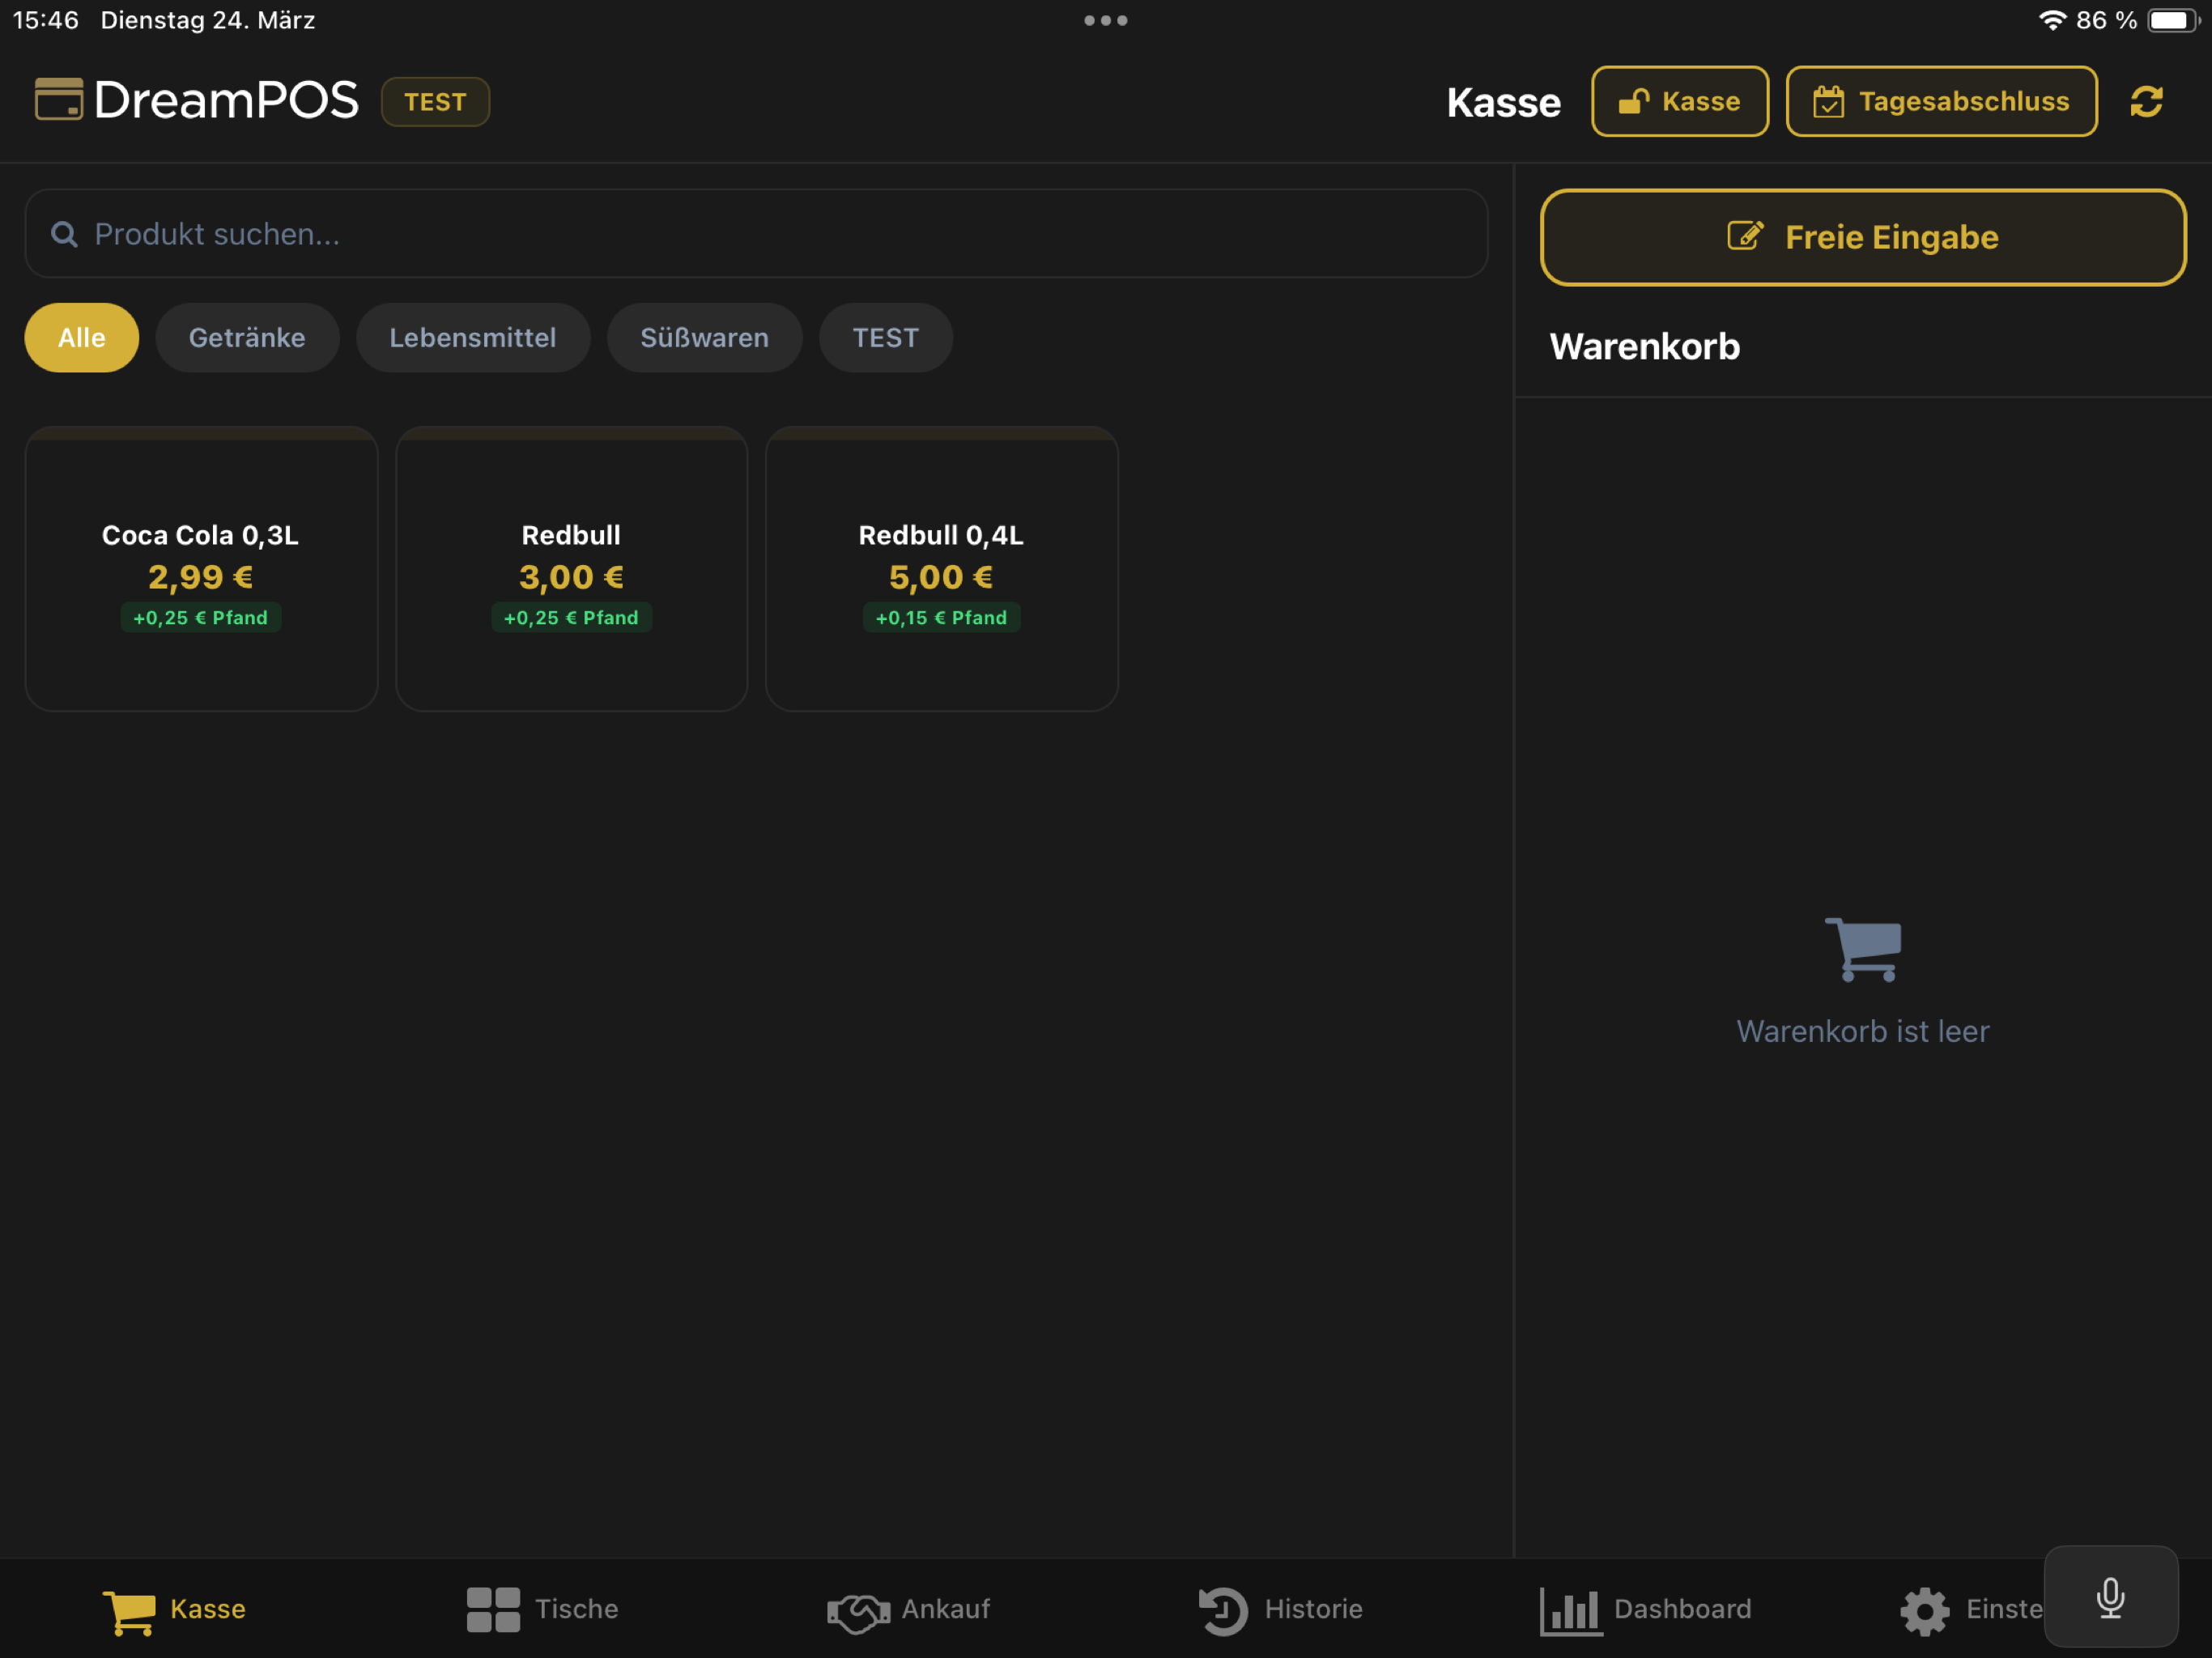The height and width of the screenshot is (1658, 2212).
Task: Click the battery status icon
Action: pos(2173,20)
